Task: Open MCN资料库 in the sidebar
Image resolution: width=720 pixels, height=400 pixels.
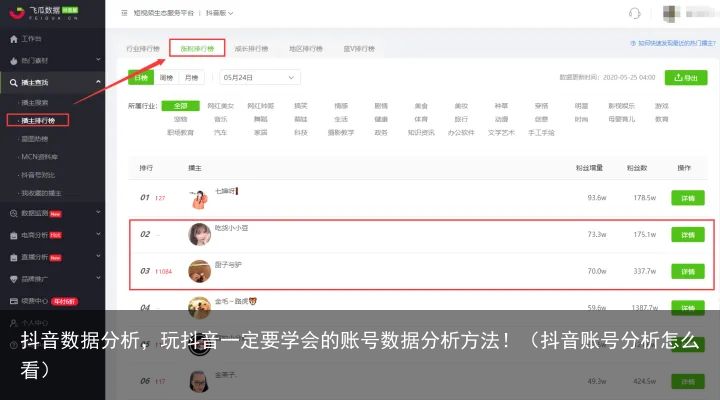Action: [39, 157]
